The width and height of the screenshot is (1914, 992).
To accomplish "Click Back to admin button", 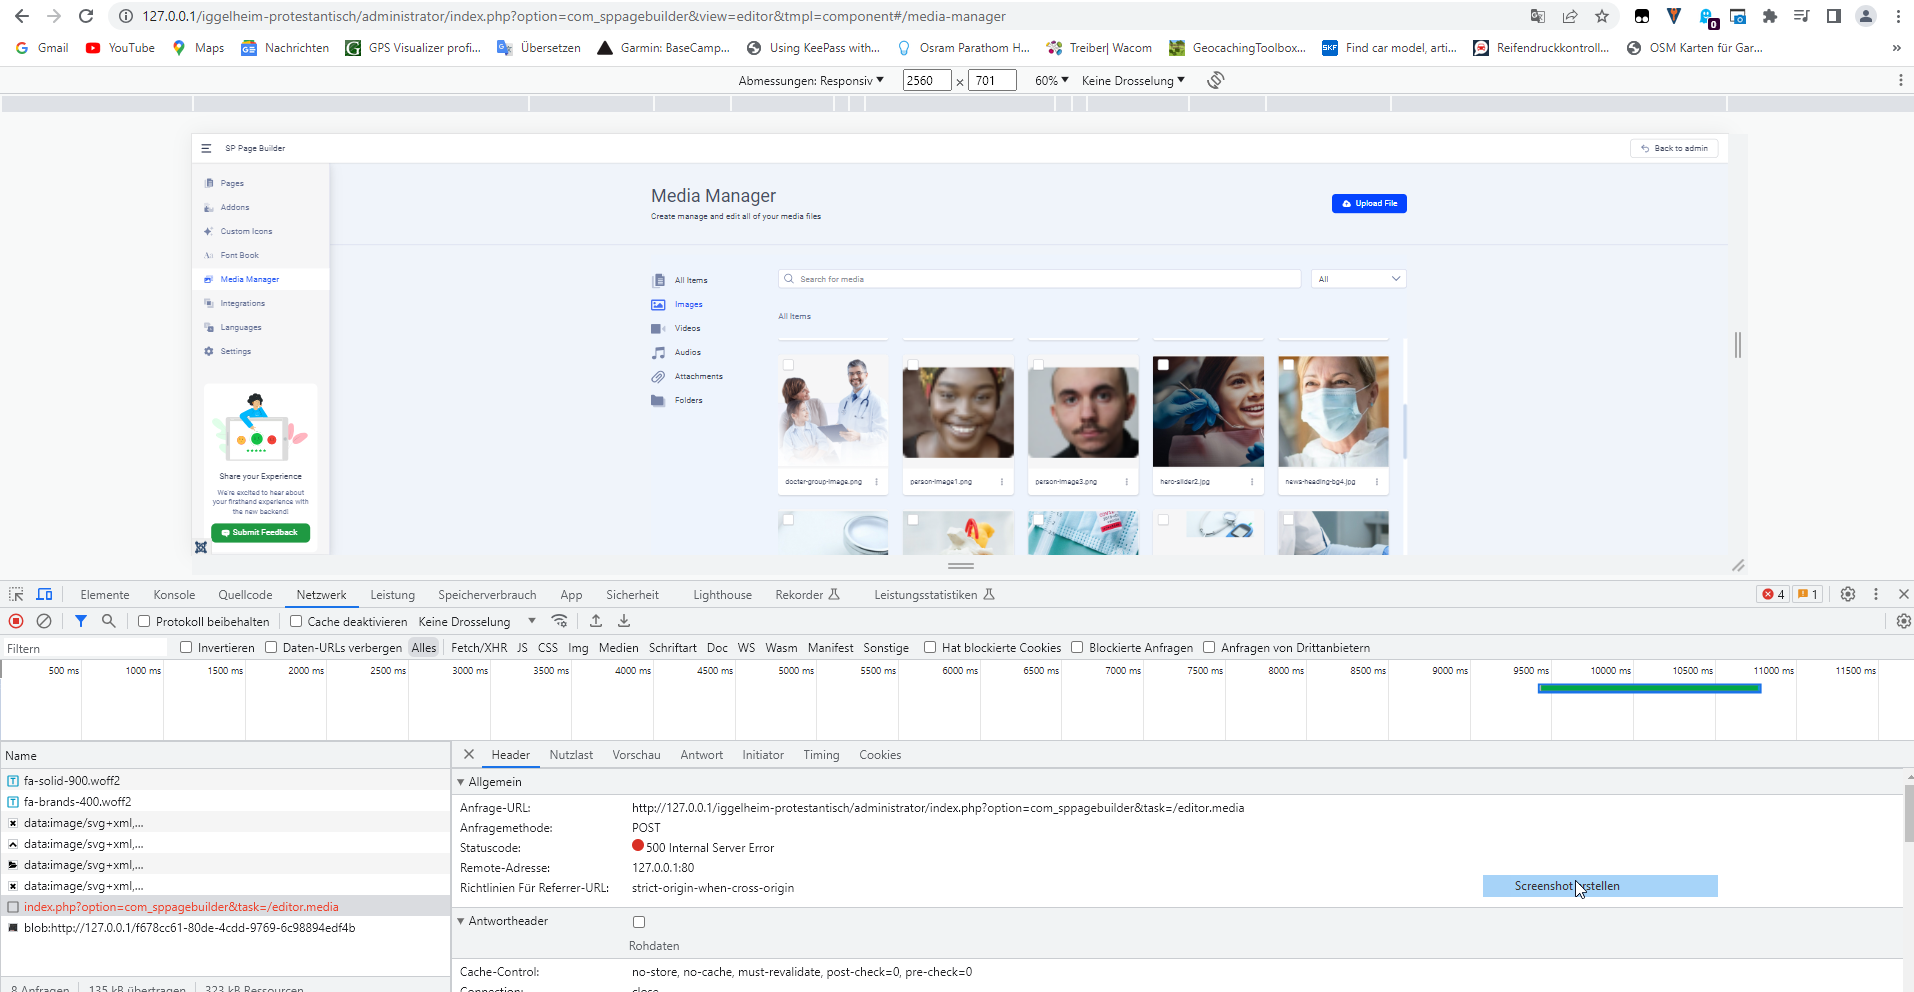I will (1674, 148).
